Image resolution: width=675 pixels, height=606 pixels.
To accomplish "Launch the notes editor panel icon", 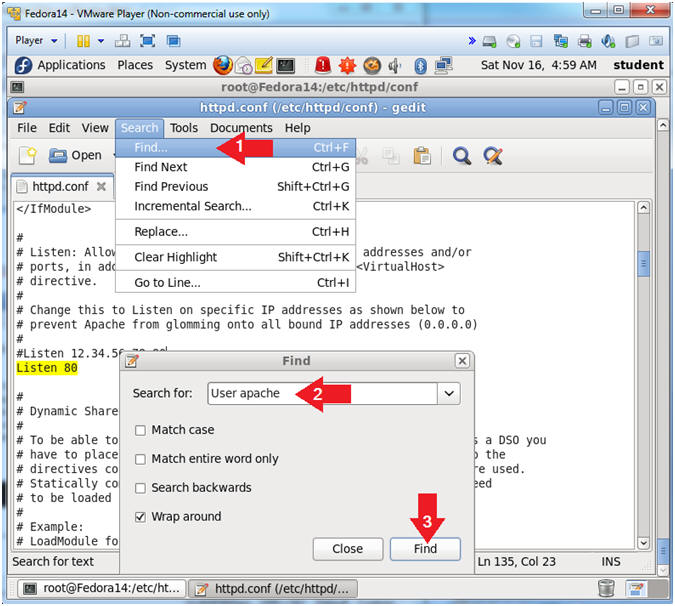I will click(264, 65).
